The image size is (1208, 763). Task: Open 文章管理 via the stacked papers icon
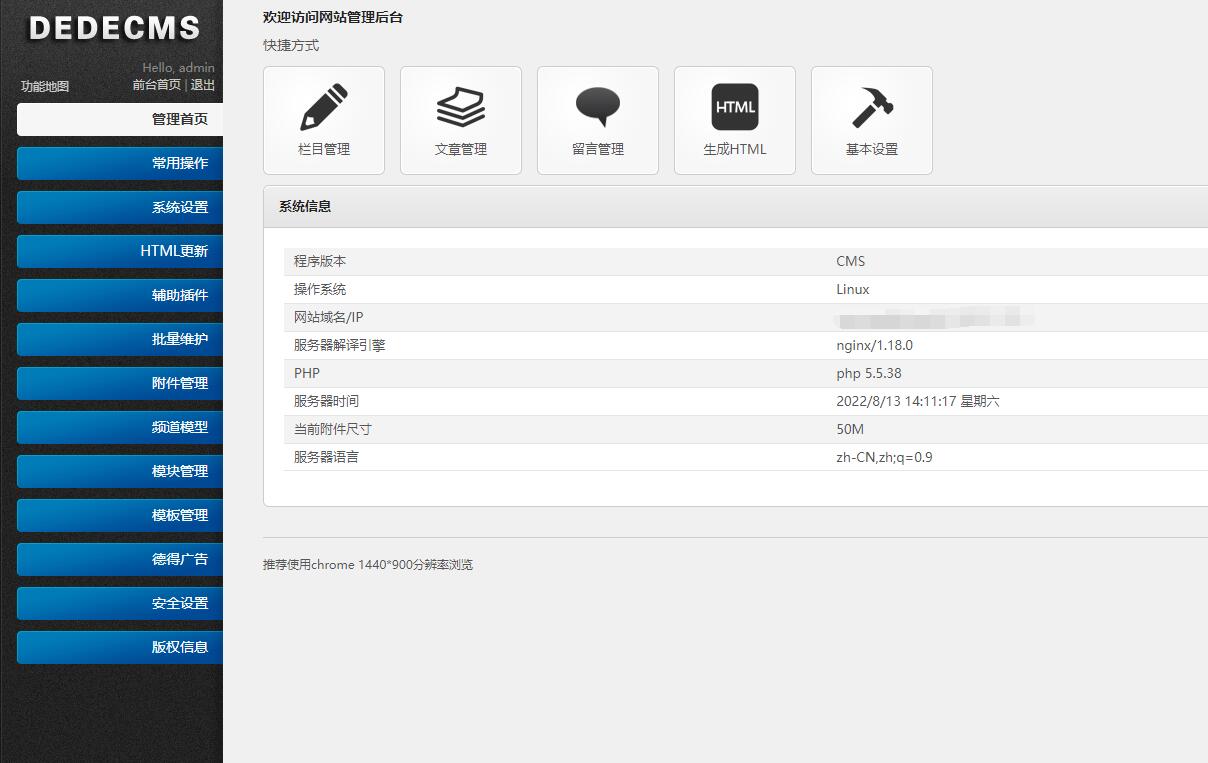click(x=461, y=108)
